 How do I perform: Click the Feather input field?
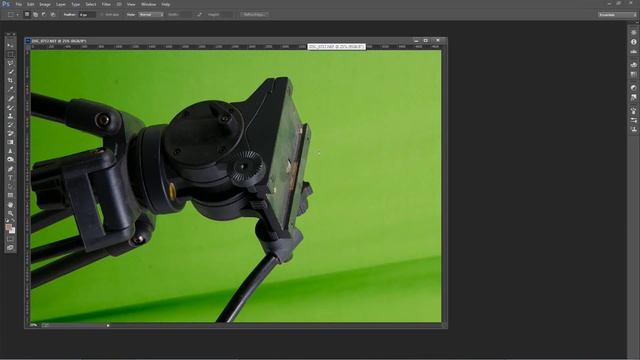[87, 14]
